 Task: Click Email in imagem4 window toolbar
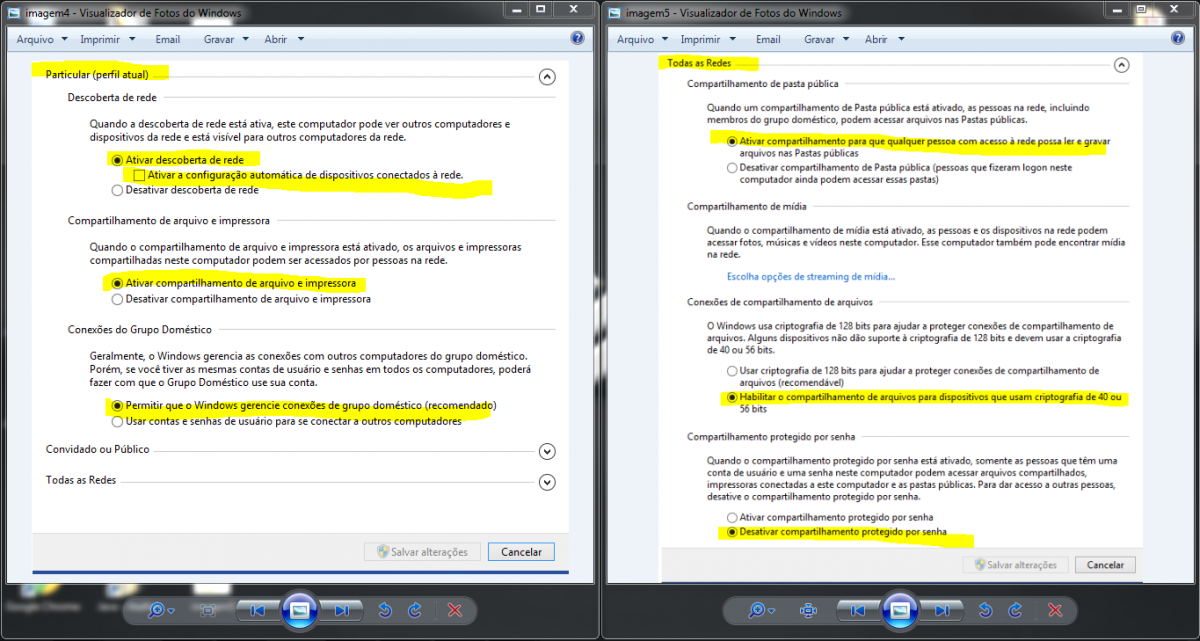[x=168, y=39]
